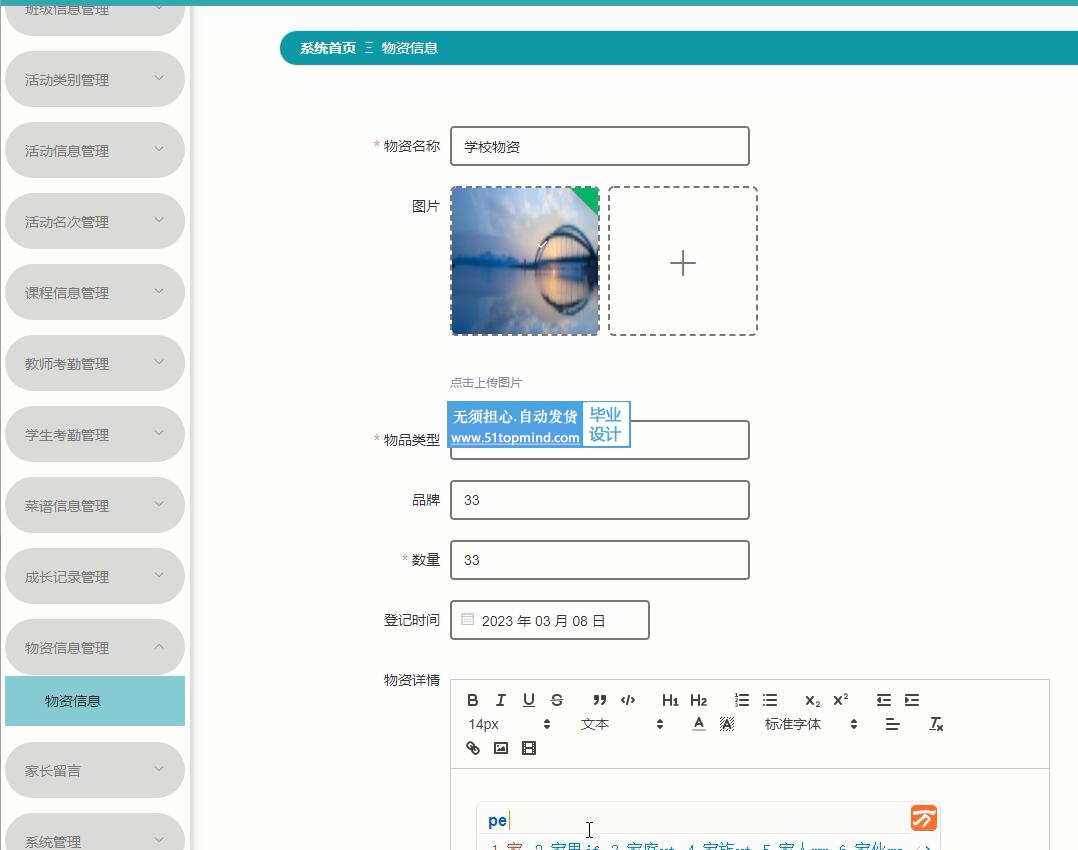Add new image with plus upload box
This screenshot has height=850, width=1078.
point(683,261)
